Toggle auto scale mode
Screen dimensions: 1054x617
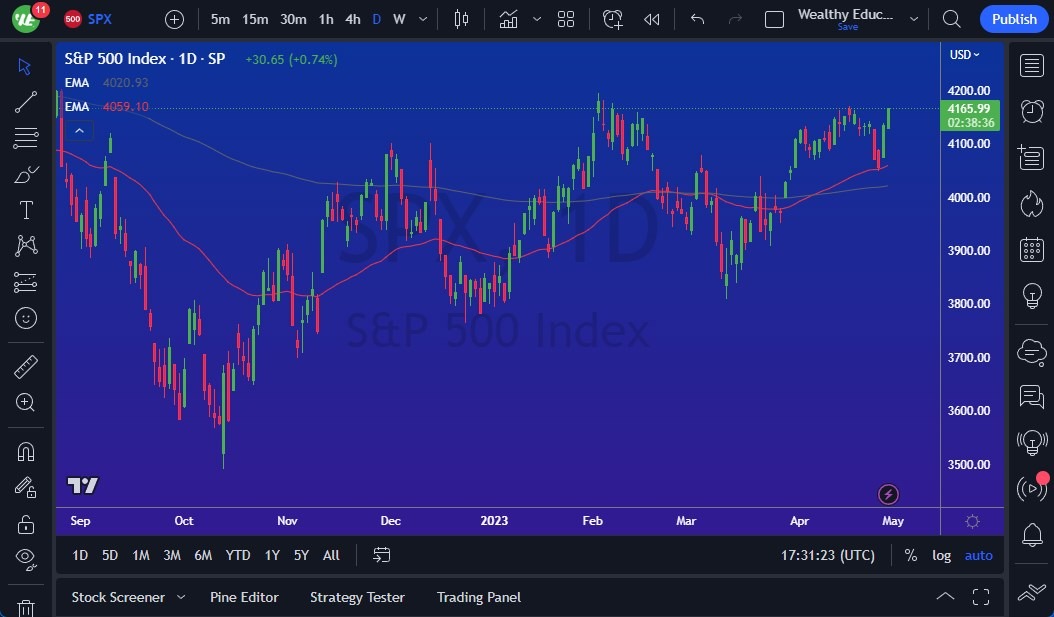978,555
